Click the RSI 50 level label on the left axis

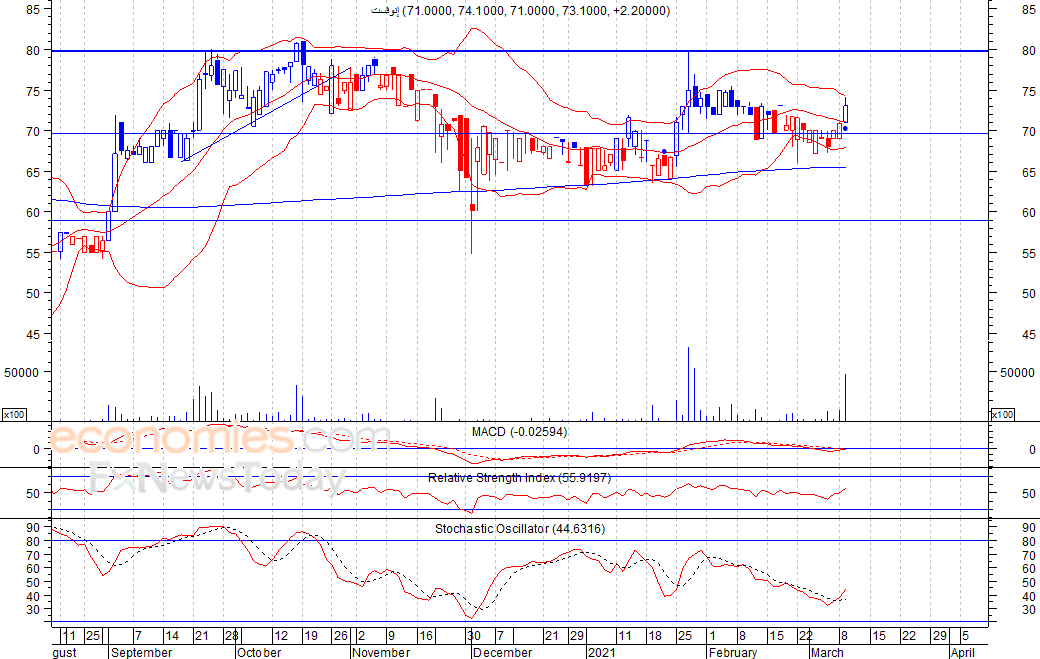click(33, 493)
